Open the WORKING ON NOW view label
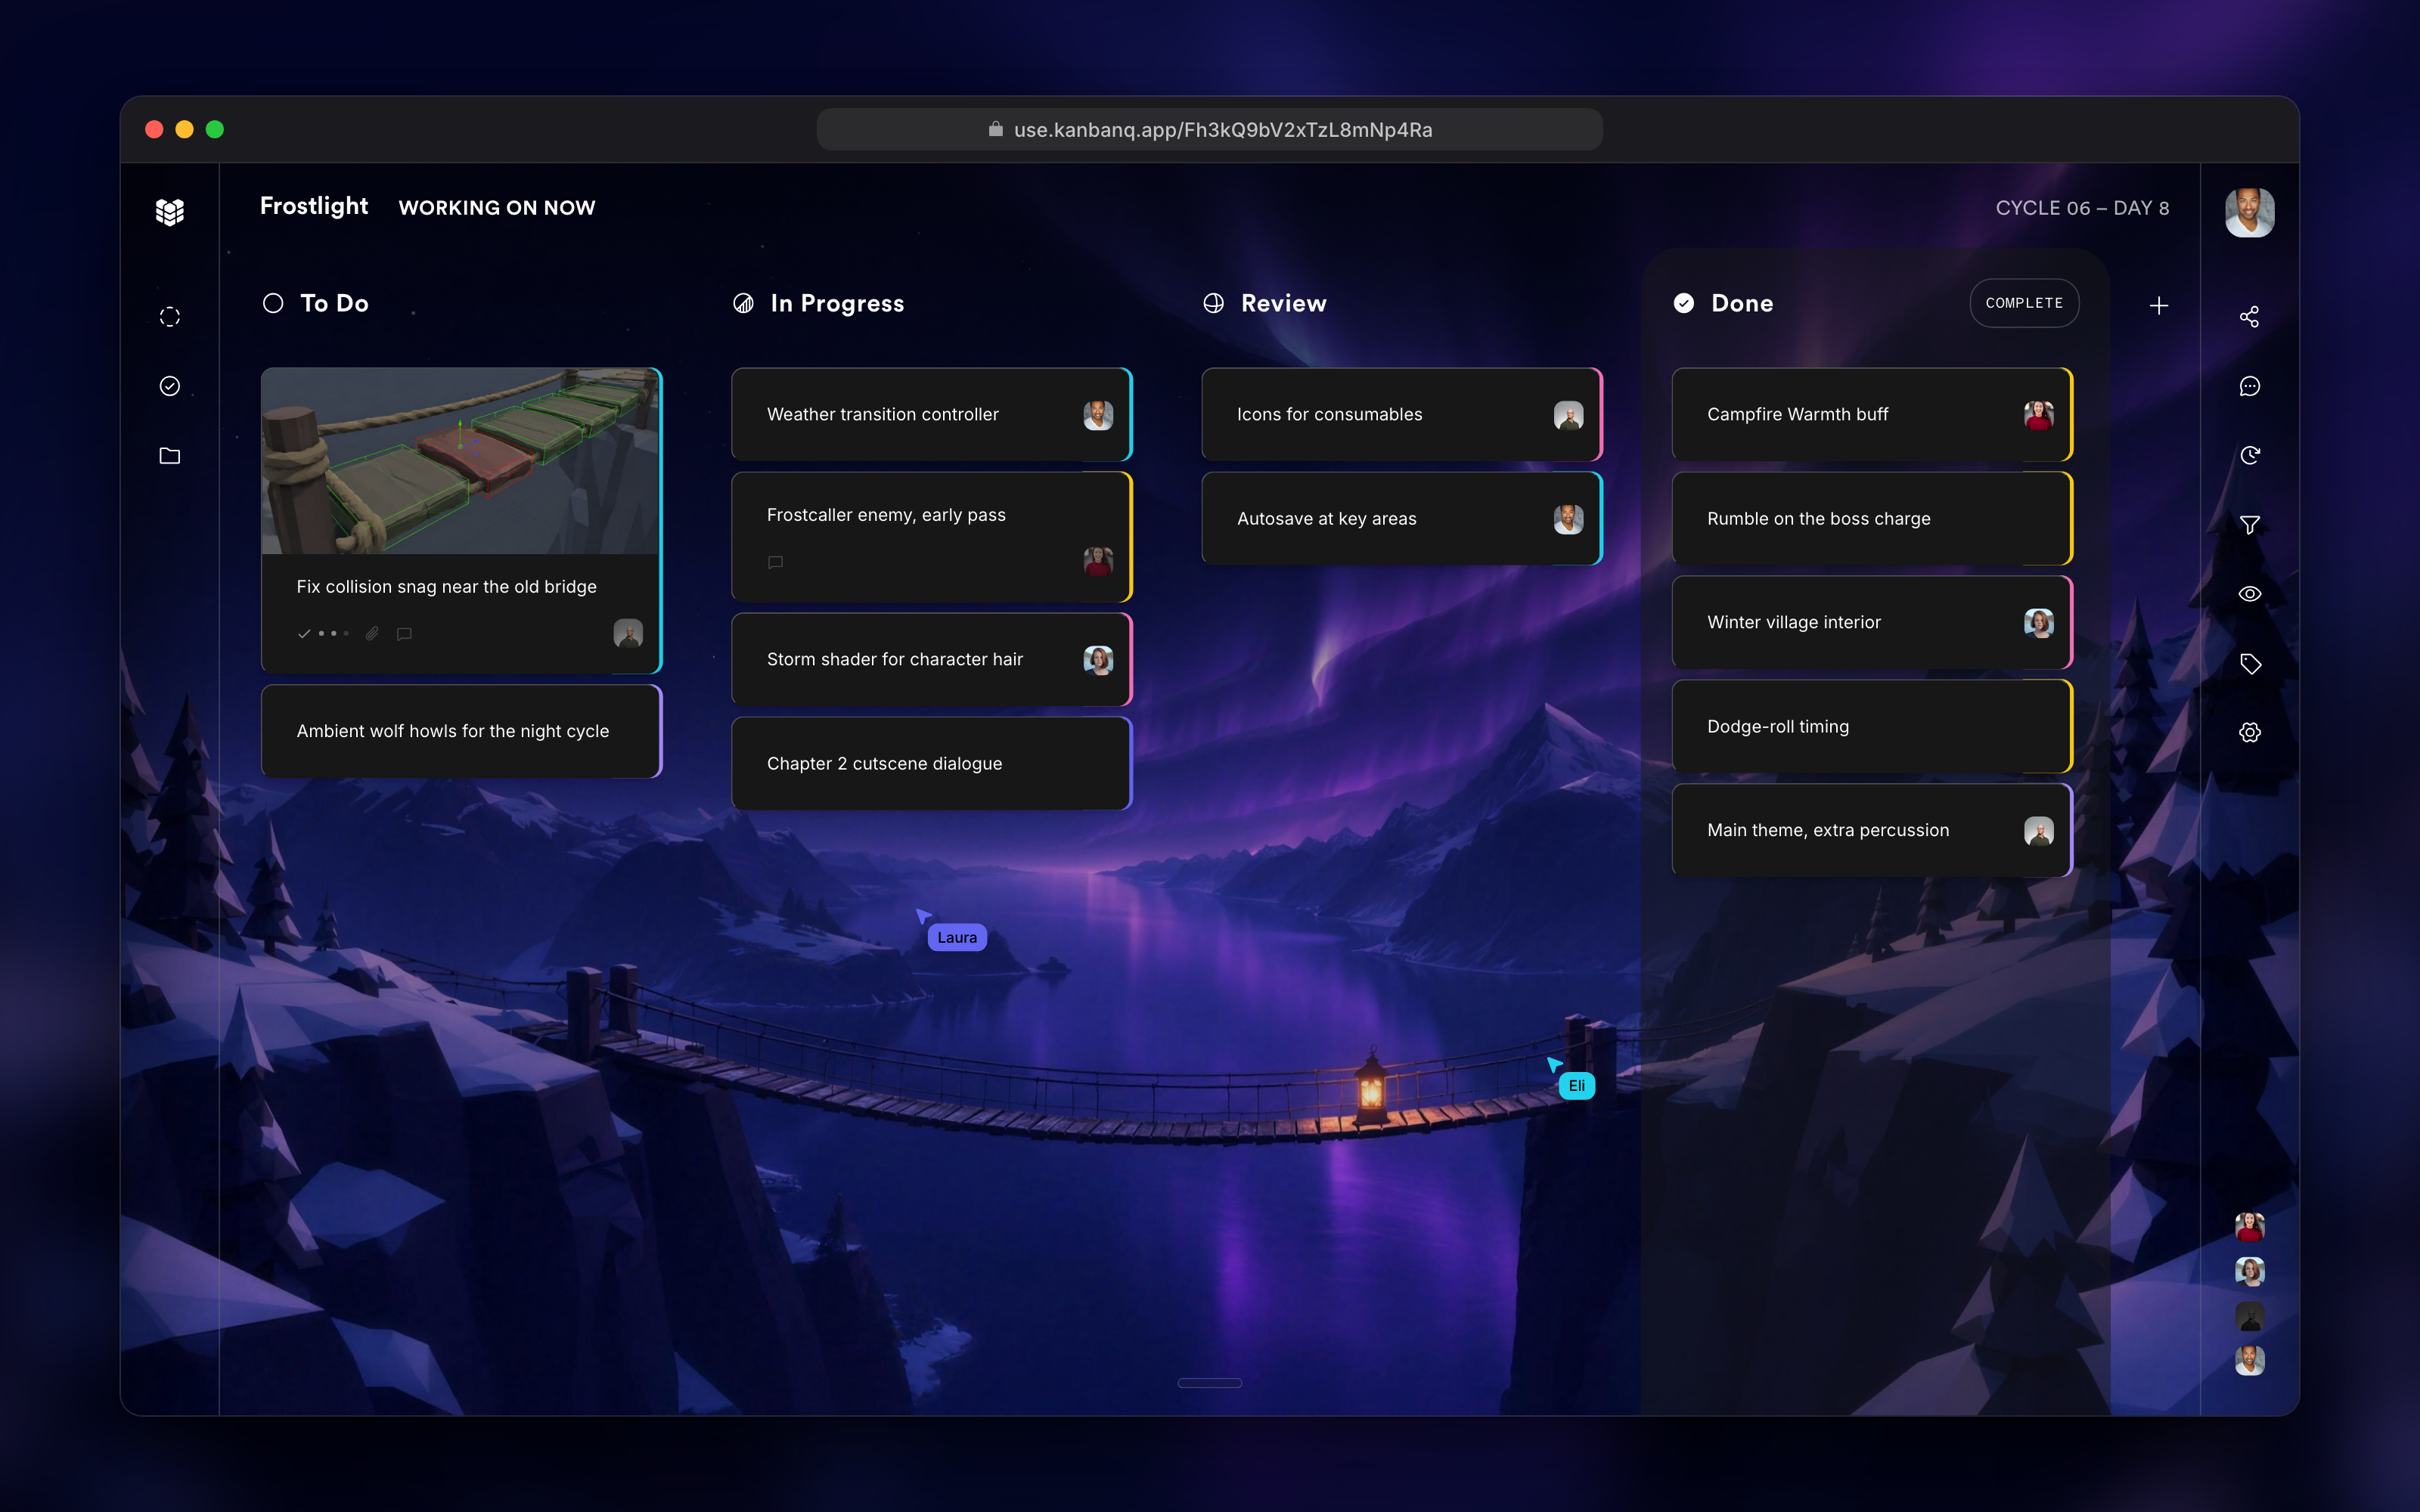Viewport: 2420px width, 1512px height. point(497,208)
